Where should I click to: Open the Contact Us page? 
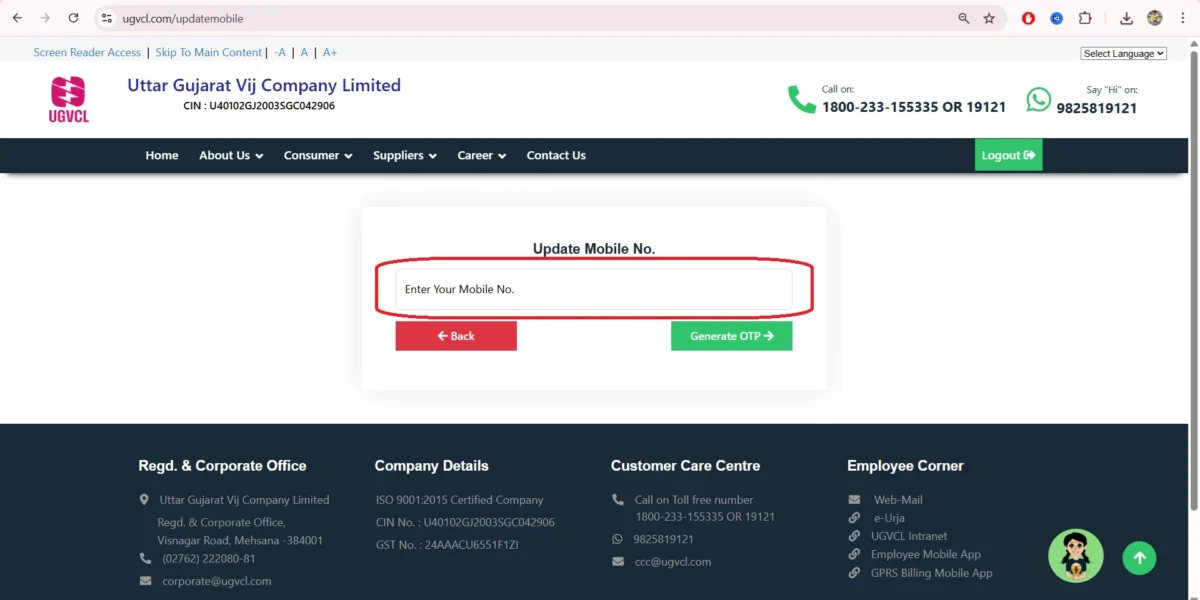pyautogui.click(x=556, y=155)
